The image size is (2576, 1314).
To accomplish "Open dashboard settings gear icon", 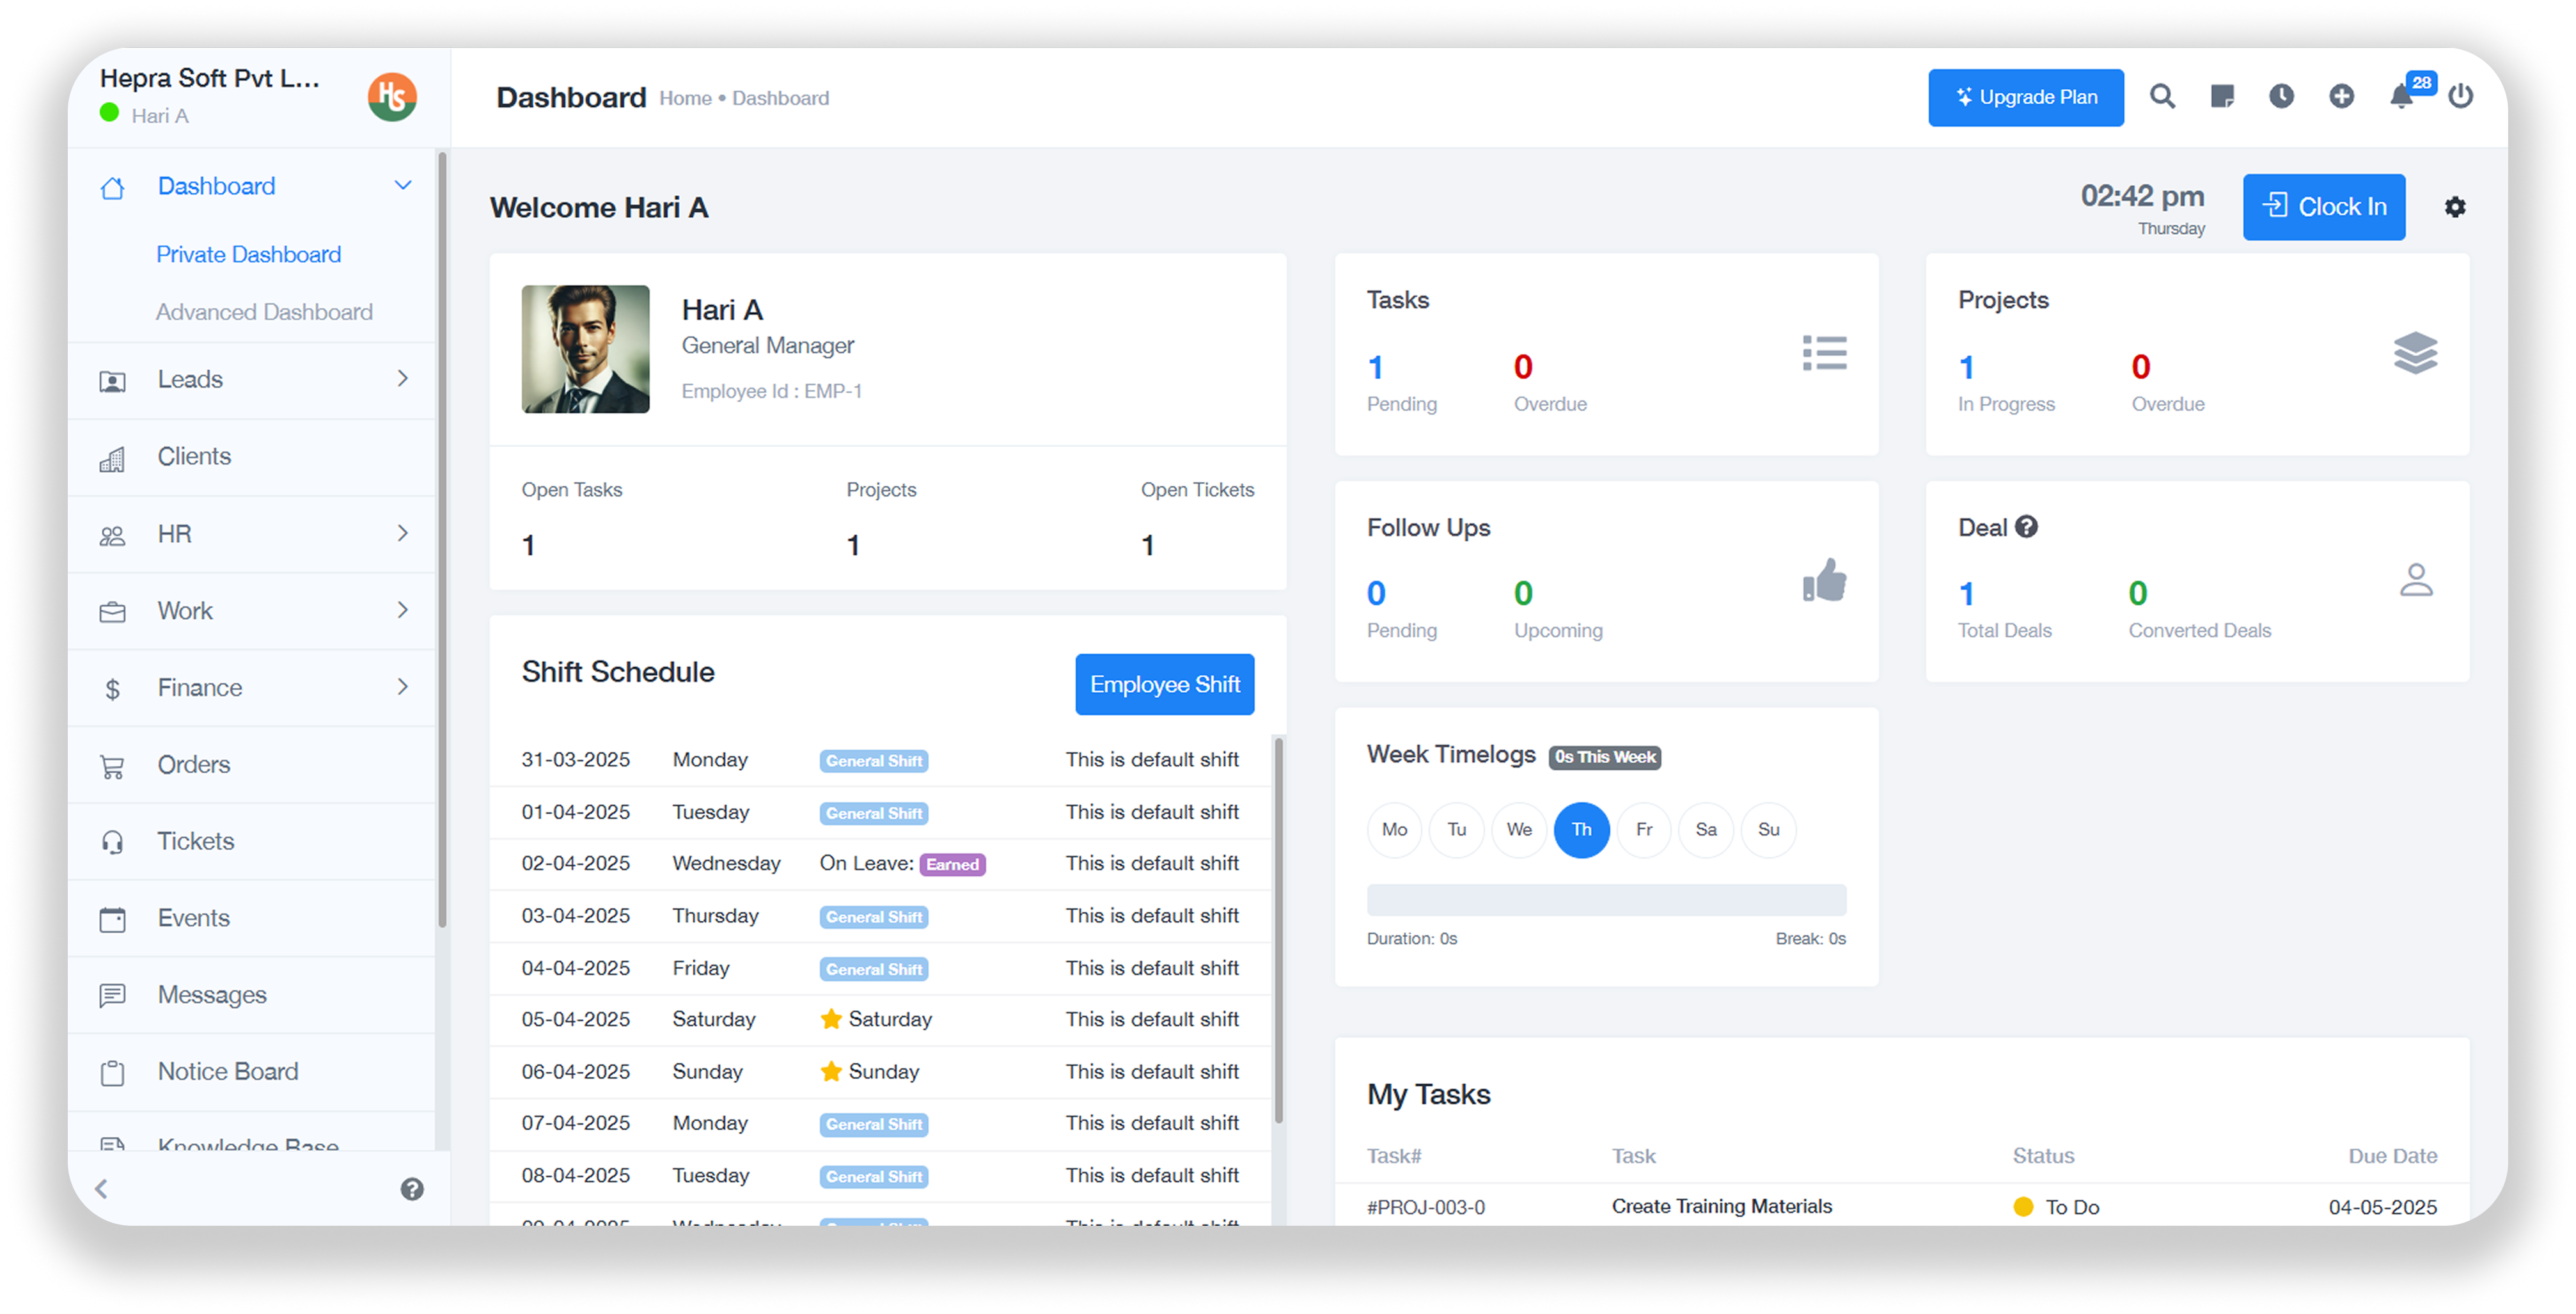I will 2455,207.
